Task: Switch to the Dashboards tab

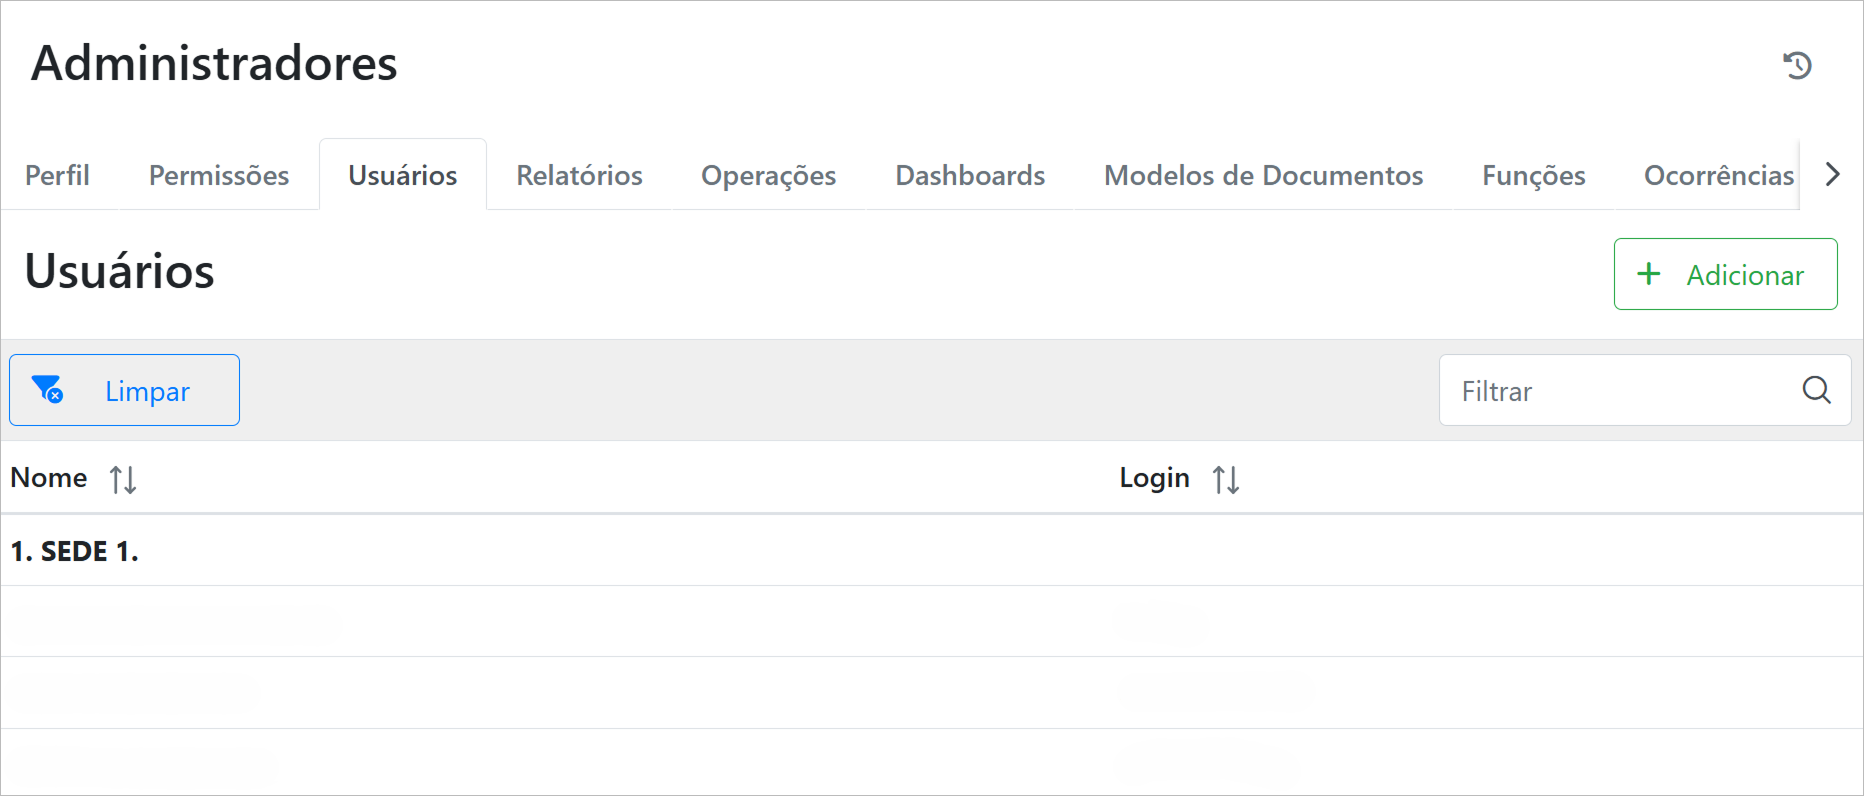Action: click(x=970, y=175)
